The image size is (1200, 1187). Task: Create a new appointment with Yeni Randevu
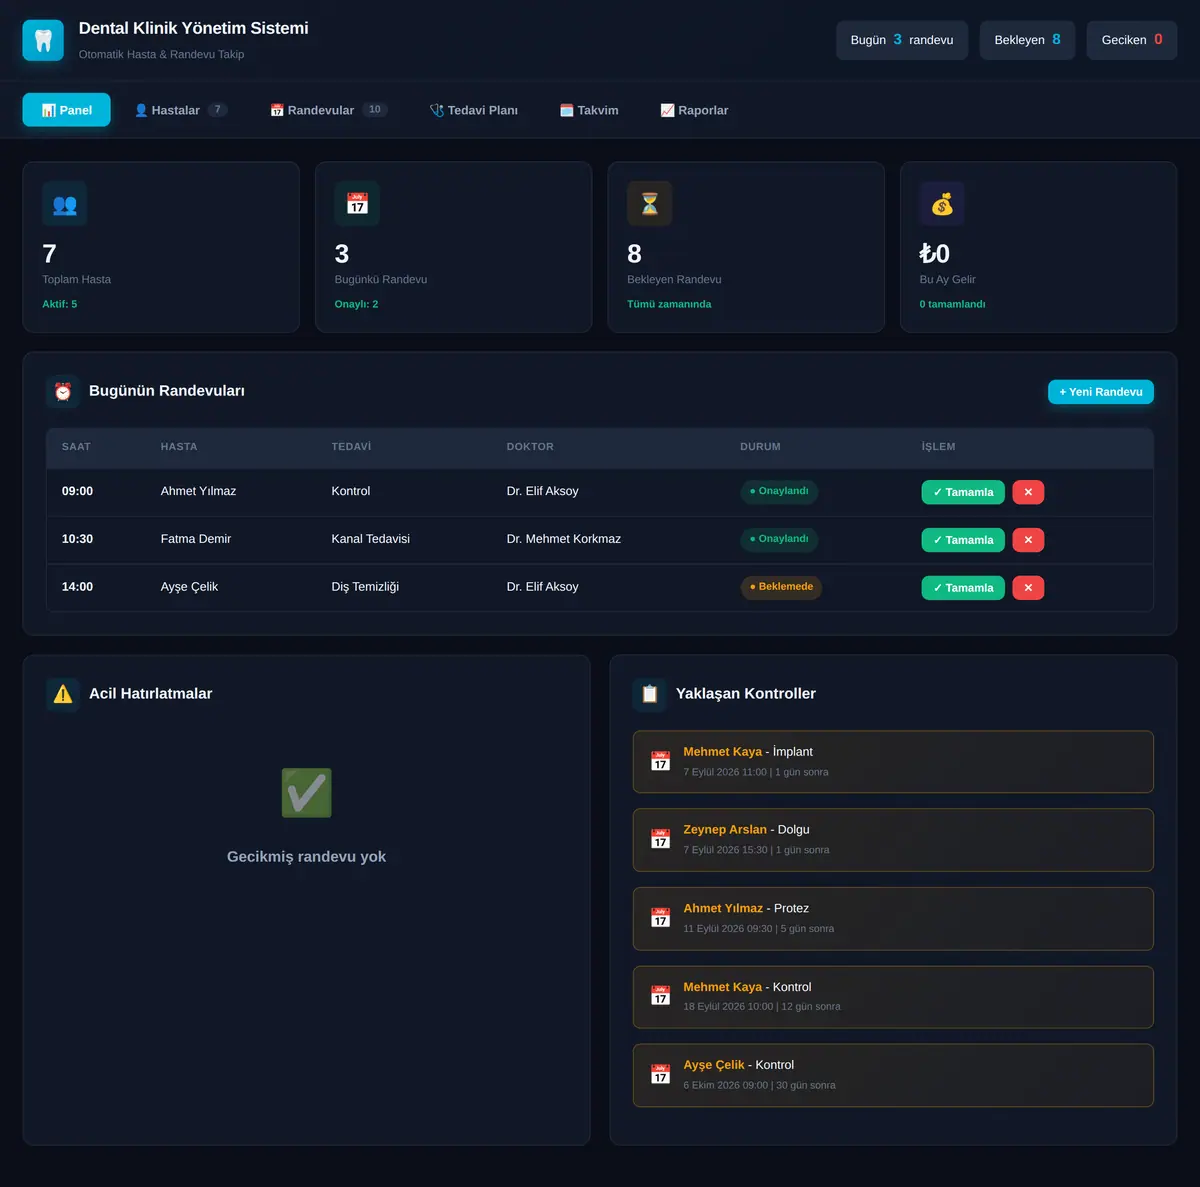point(1101,392)
